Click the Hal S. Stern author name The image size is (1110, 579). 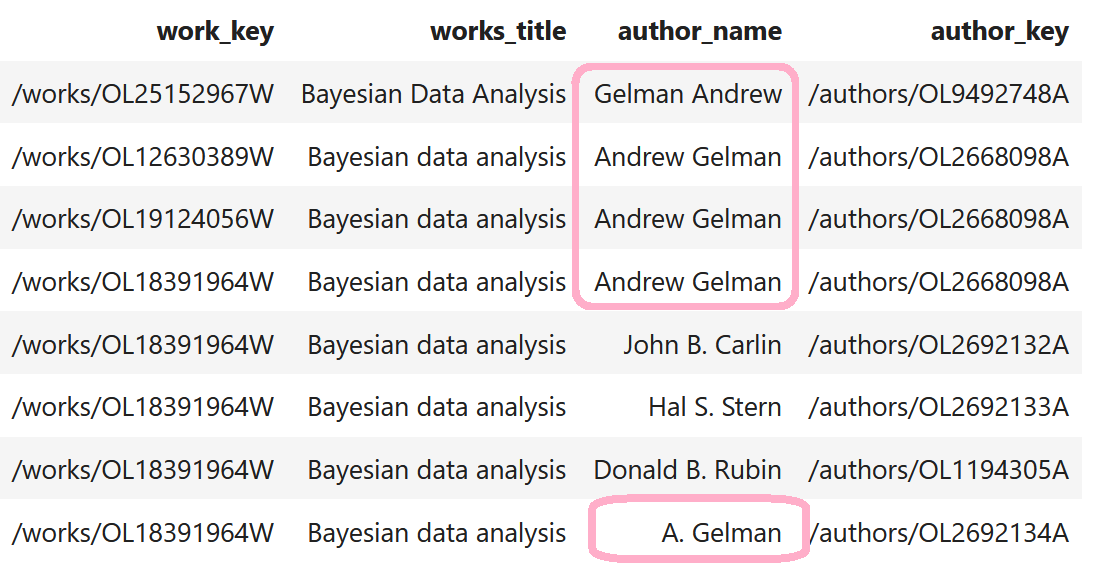(715, 407)
